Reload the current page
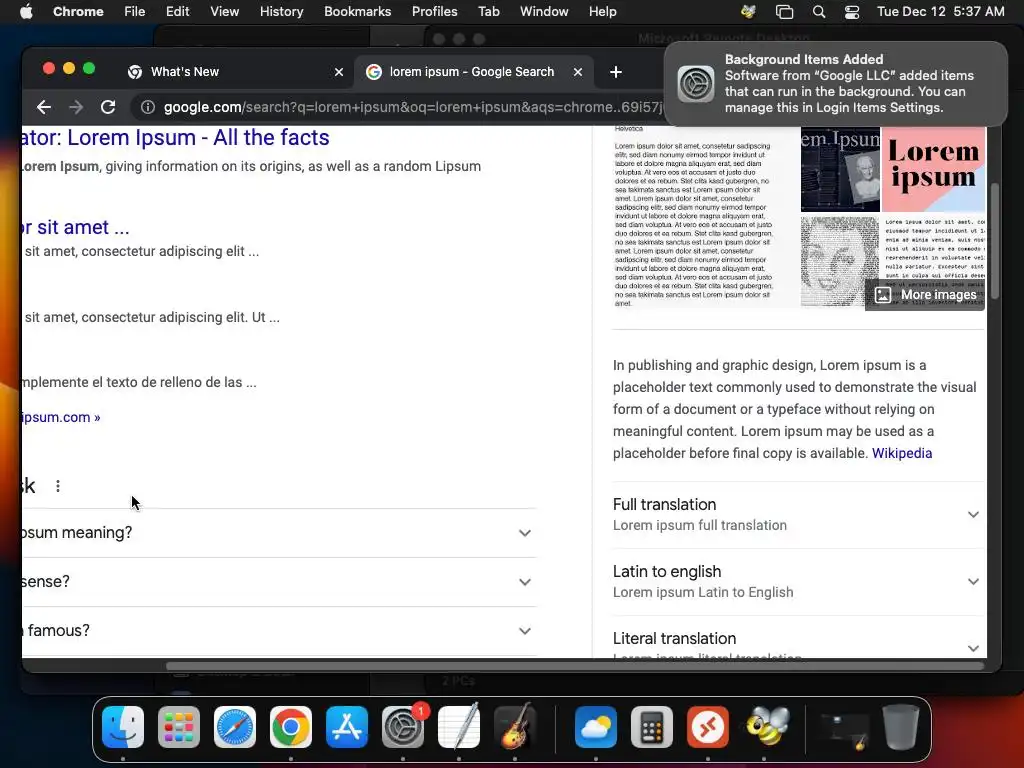1024x768 pixels. (x=108, y=107)
